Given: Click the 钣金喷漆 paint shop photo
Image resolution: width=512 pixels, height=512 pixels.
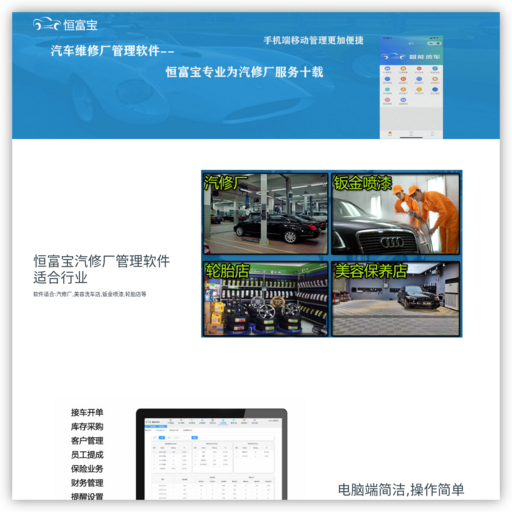Looking at the screenshot, I should pyautogui.click(x=395, y=214).
